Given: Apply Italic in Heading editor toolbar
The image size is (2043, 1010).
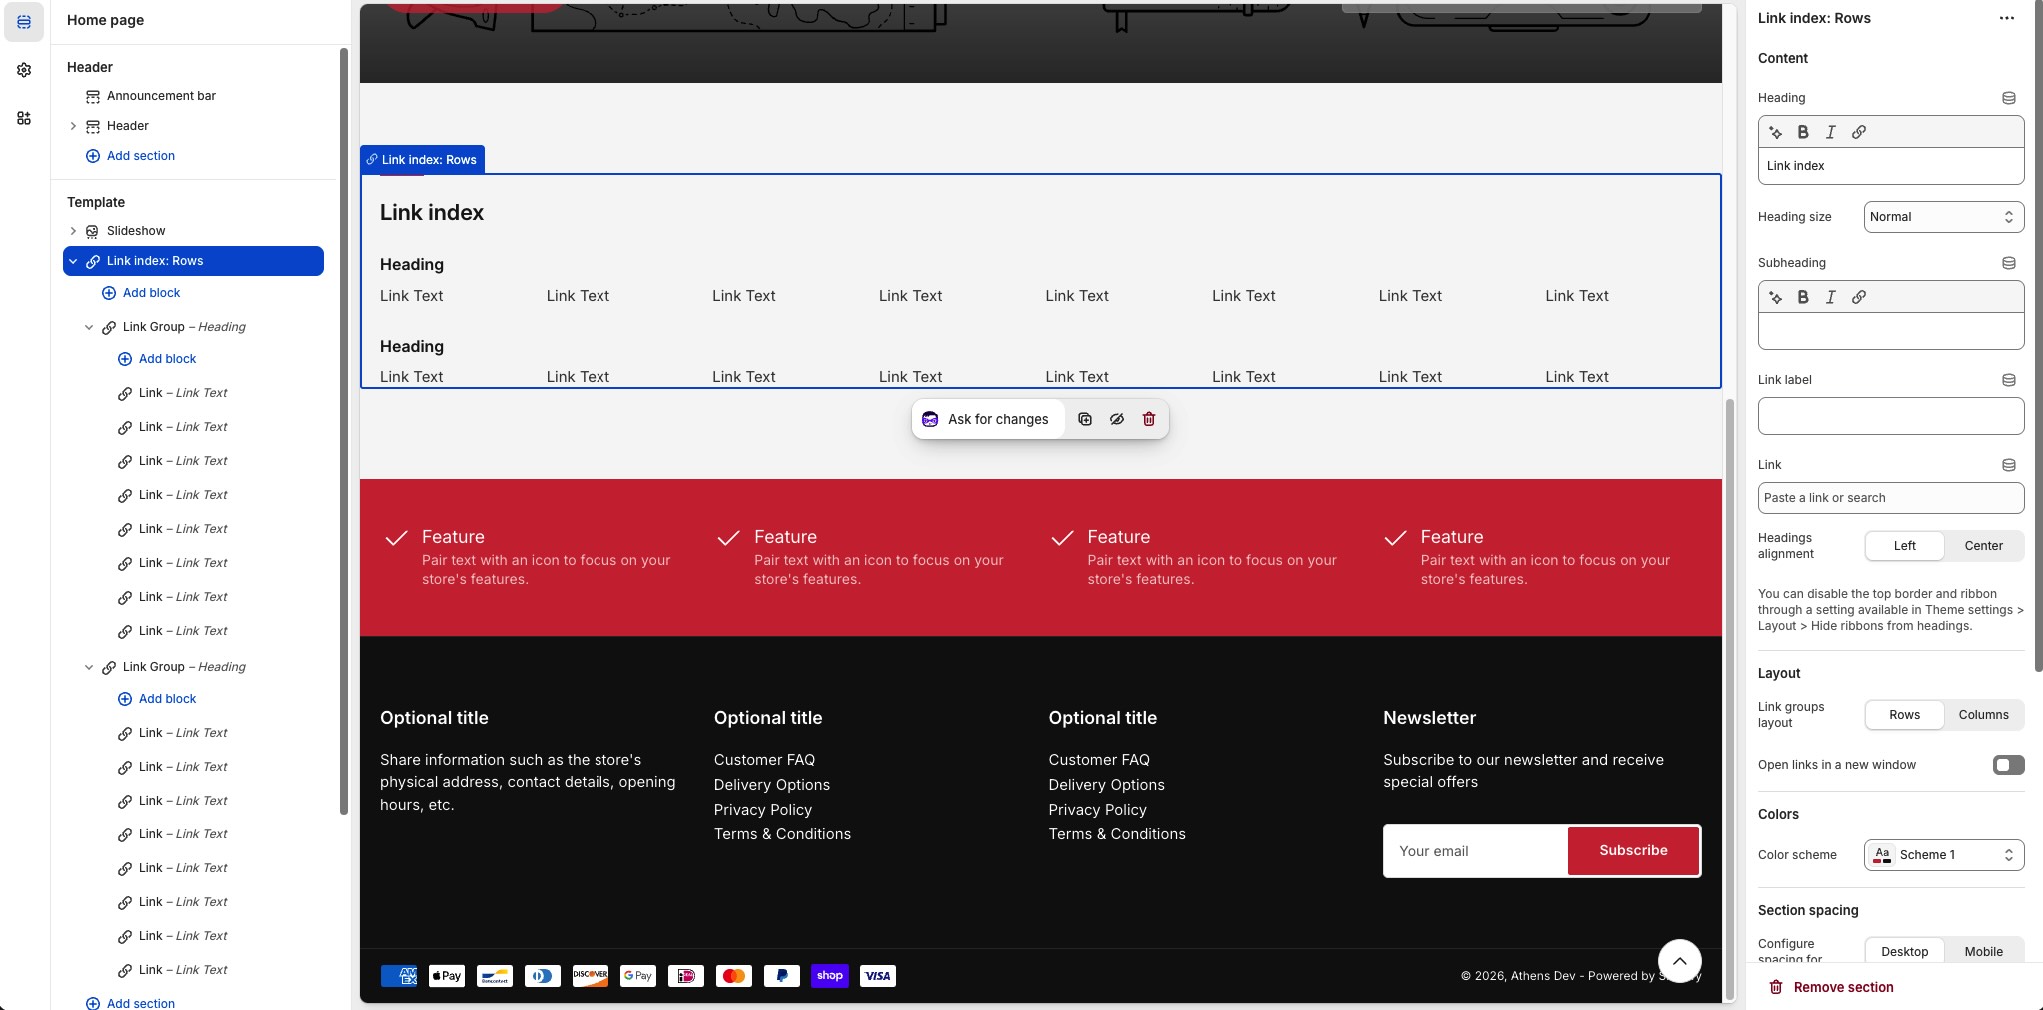Looking at the screenshot, I should (x=1831, y=132).
